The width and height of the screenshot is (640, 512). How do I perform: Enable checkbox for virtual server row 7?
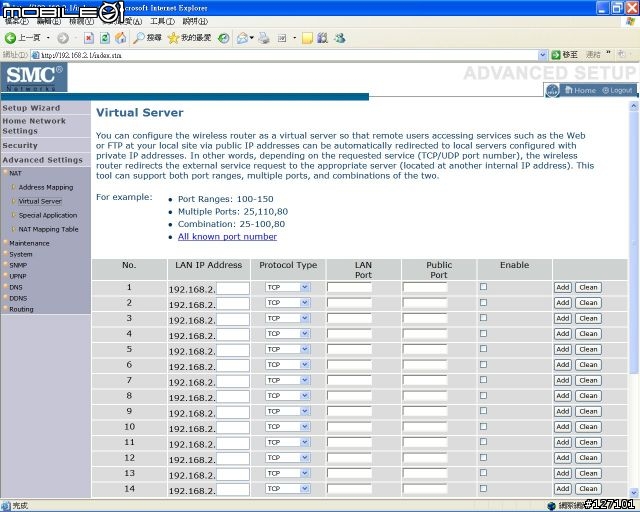(x=483, y=380)
